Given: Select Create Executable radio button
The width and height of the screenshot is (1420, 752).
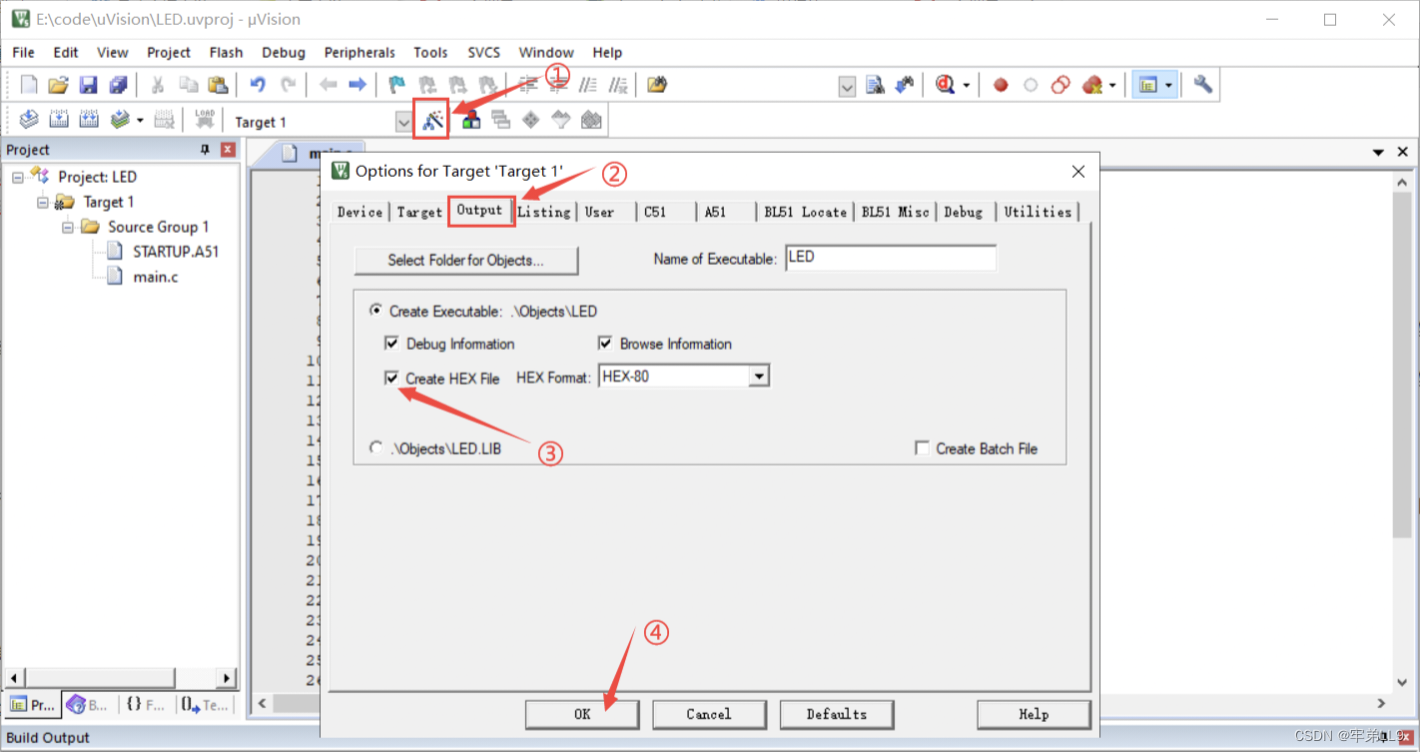Looking at the screenshot, I should [376, 311].
